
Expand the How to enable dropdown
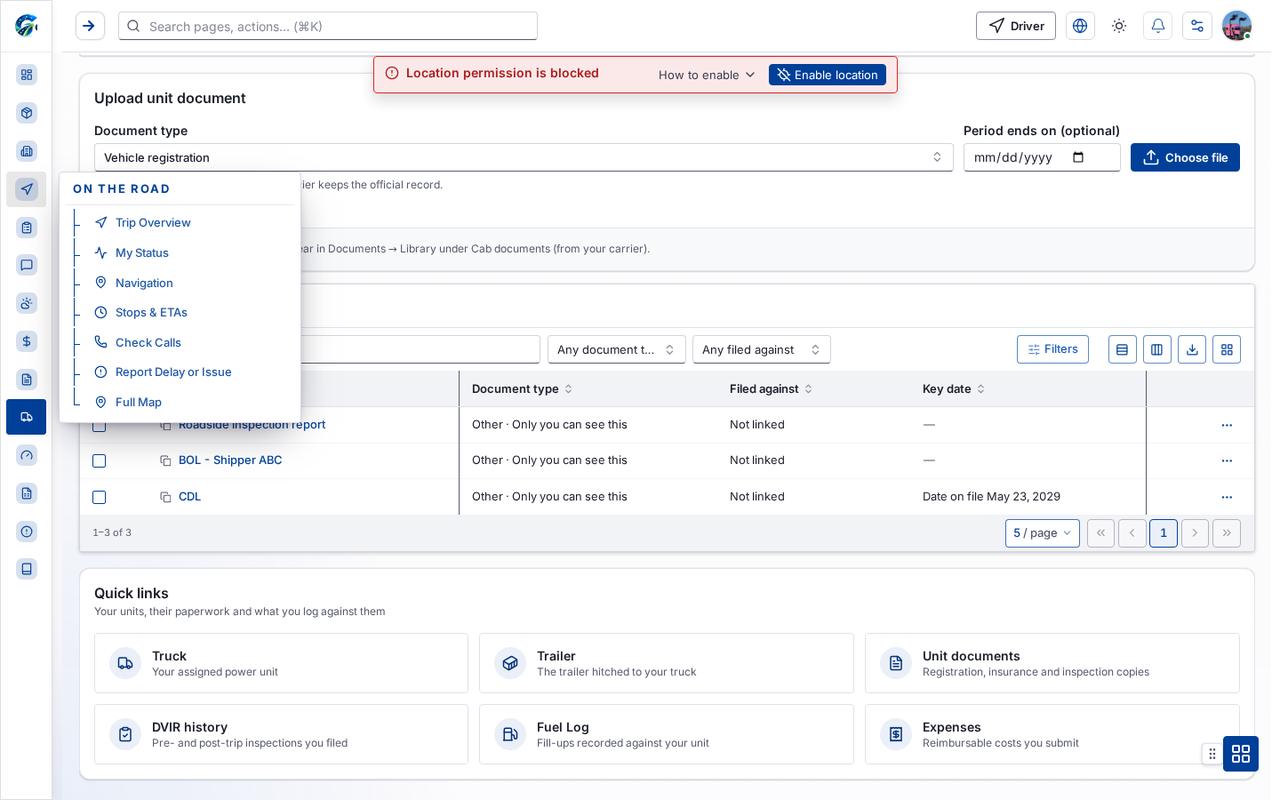tap(707, 75)
